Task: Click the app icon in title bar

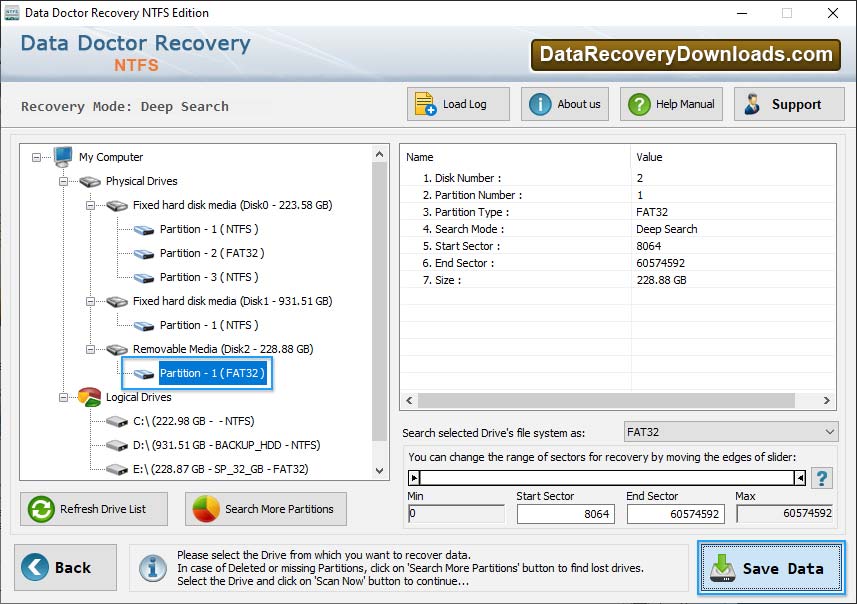Action: point(11,13)
